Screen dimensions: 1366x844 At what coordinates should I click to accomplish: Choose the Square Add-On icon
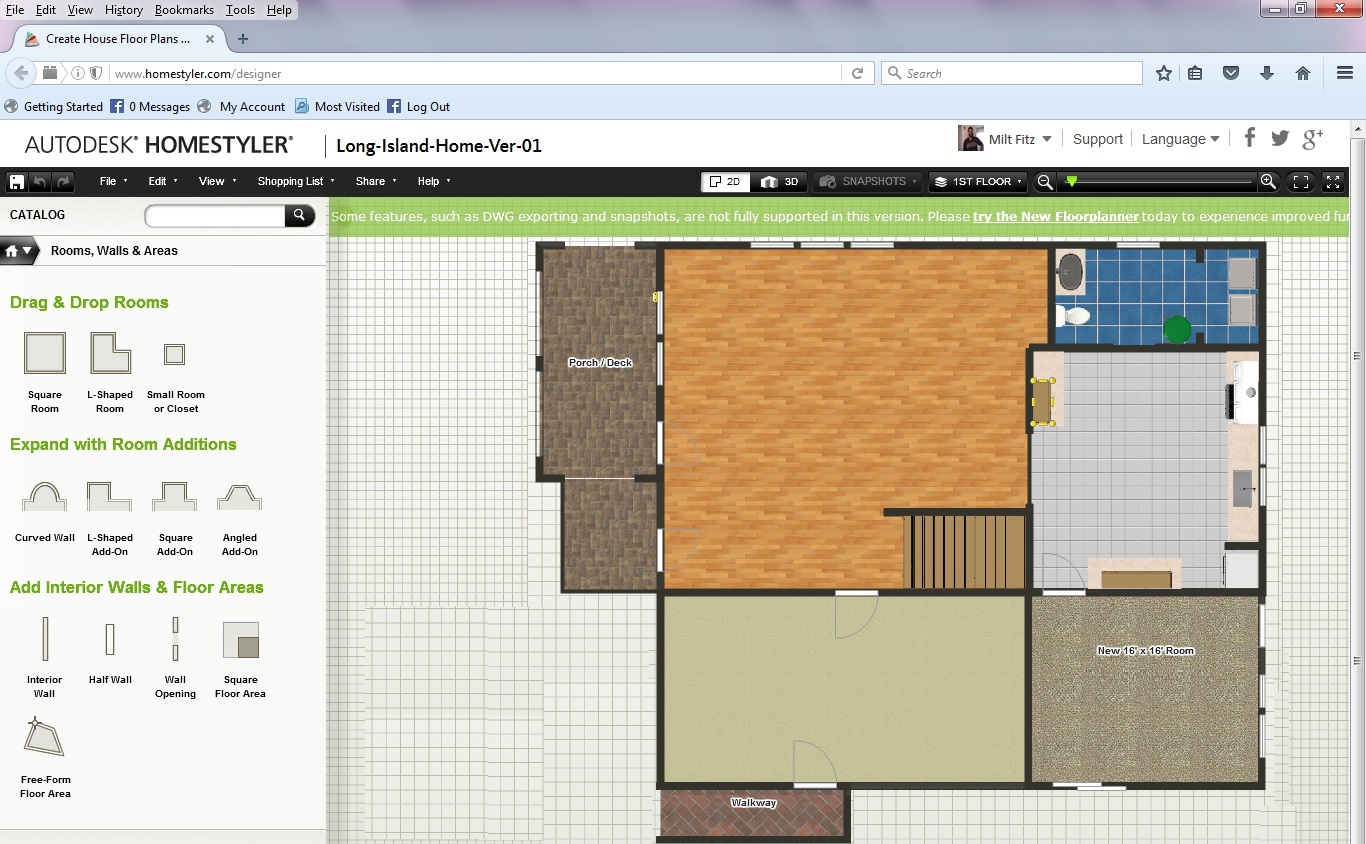pos(175,496)
